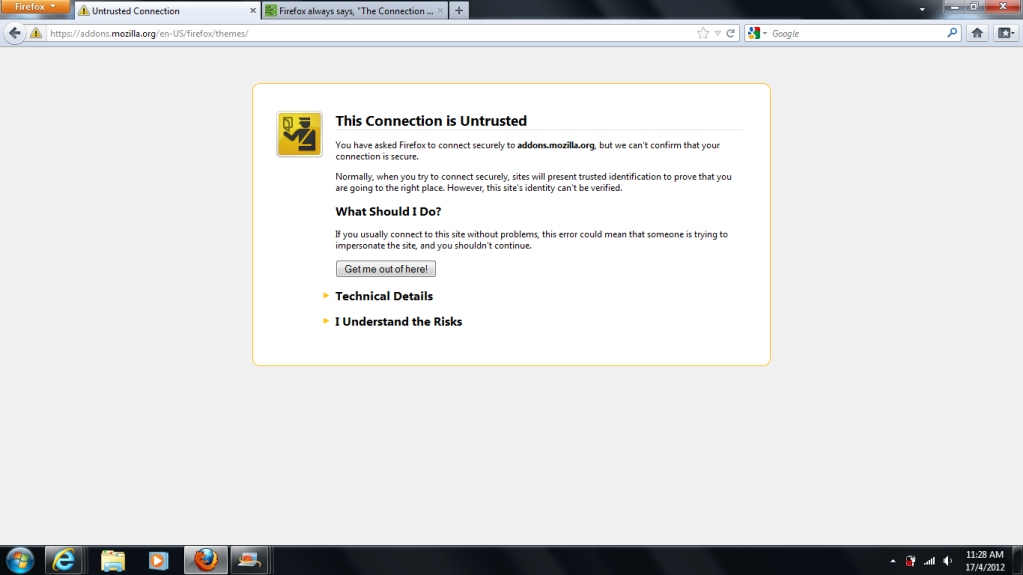
Task: Click the red security tray icon
Action: pos(910,561)
